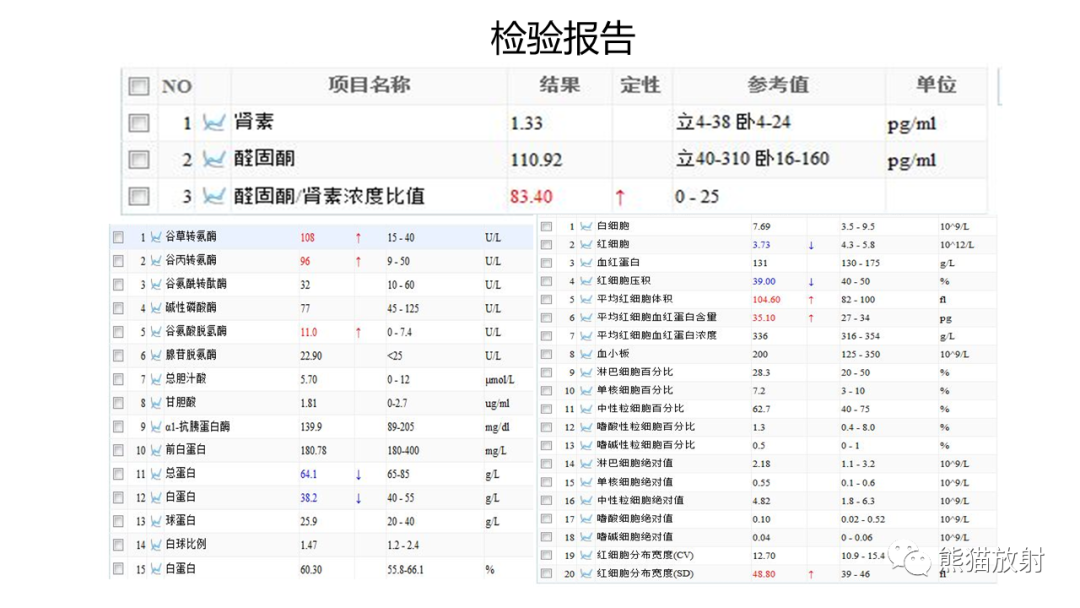Select result value 108 for 谷草转氨酶

coord(307,238)
